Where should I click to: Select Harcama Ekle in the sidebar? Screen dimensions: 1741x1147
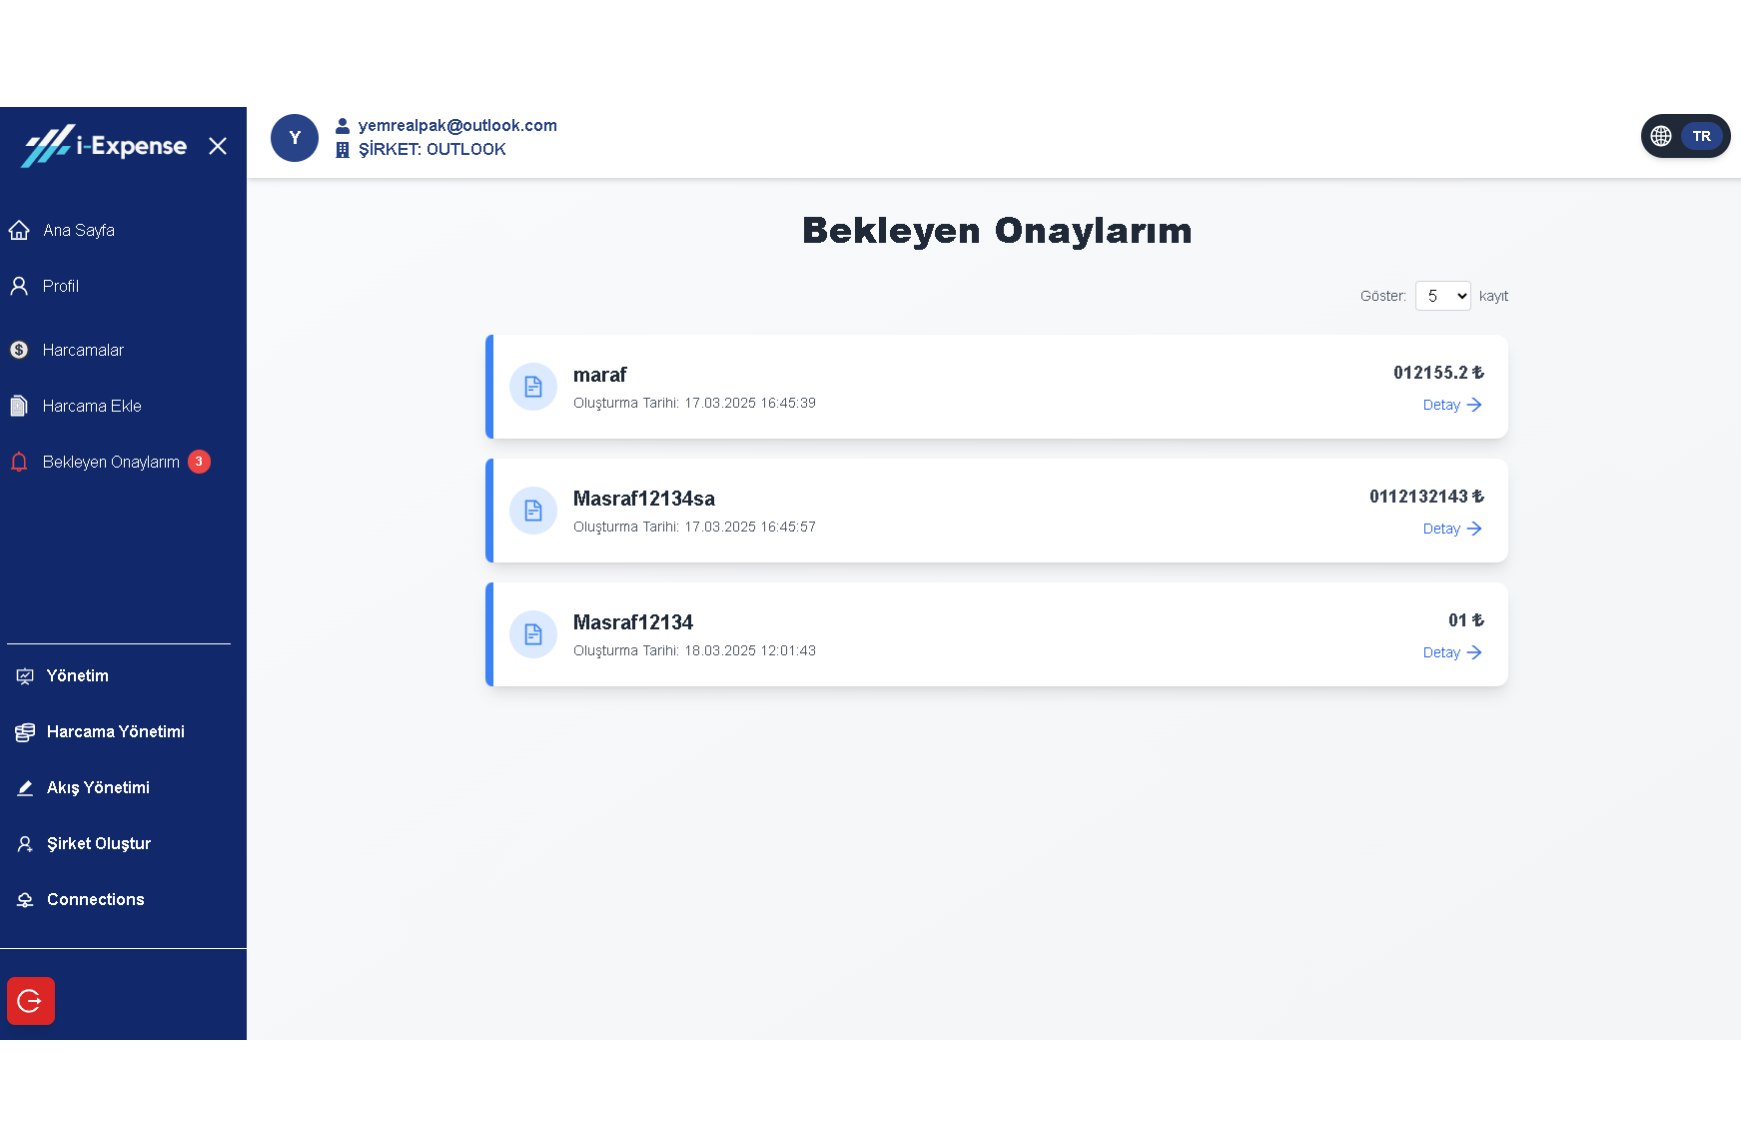(x=91, y=407)
